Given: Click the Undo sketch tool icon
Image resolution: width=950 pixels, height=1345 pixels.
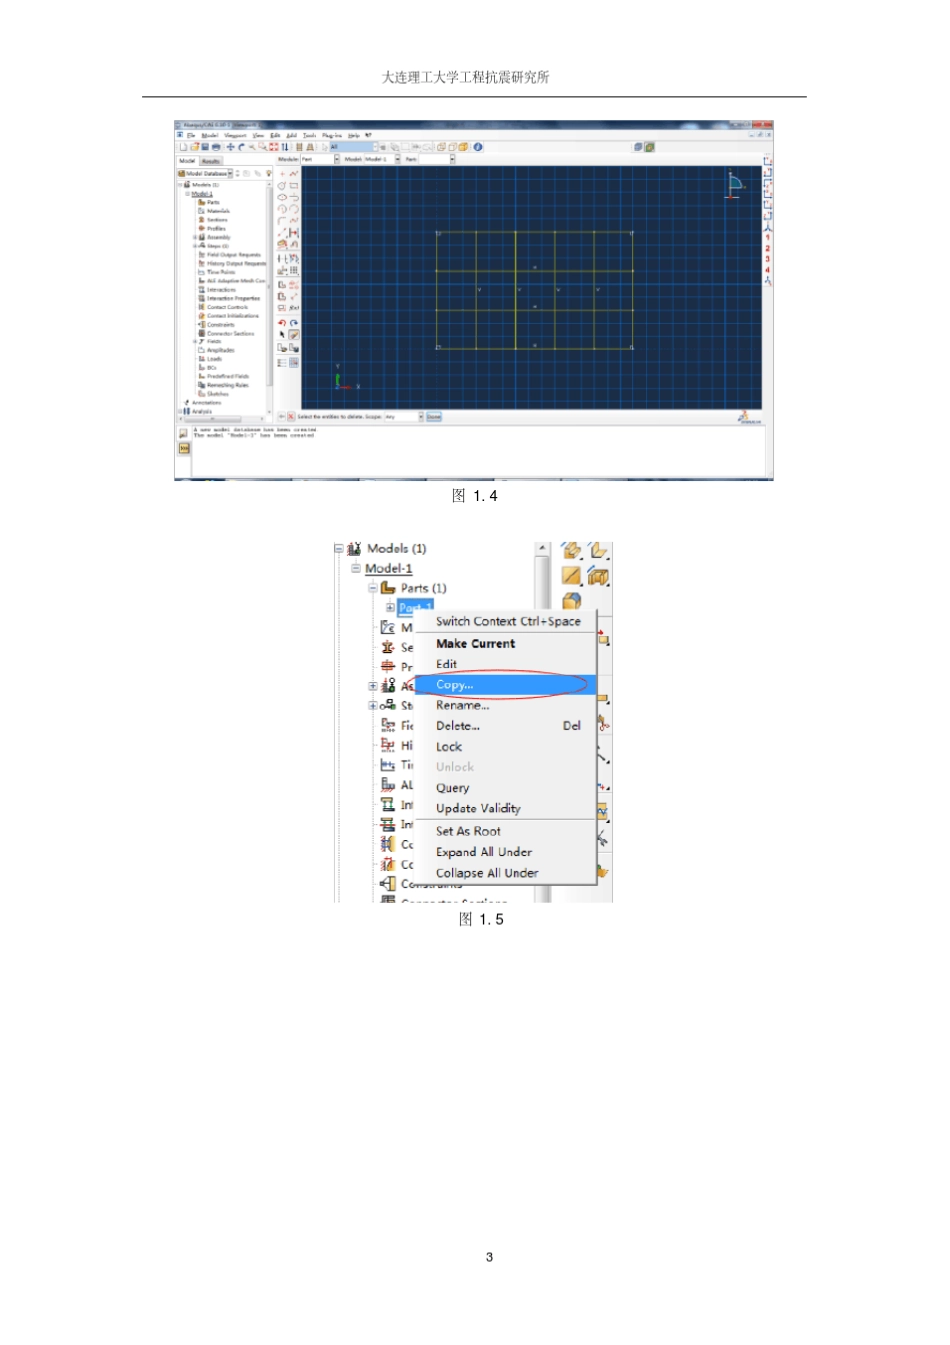Looking at the screenshot, I should tap(282, 322).
